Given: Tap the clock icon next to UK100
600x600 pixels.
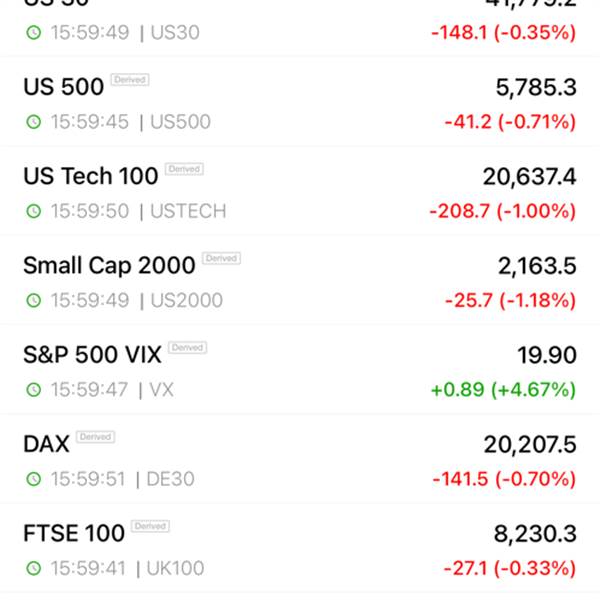Looking at the screenshot, I should (34, 568).
